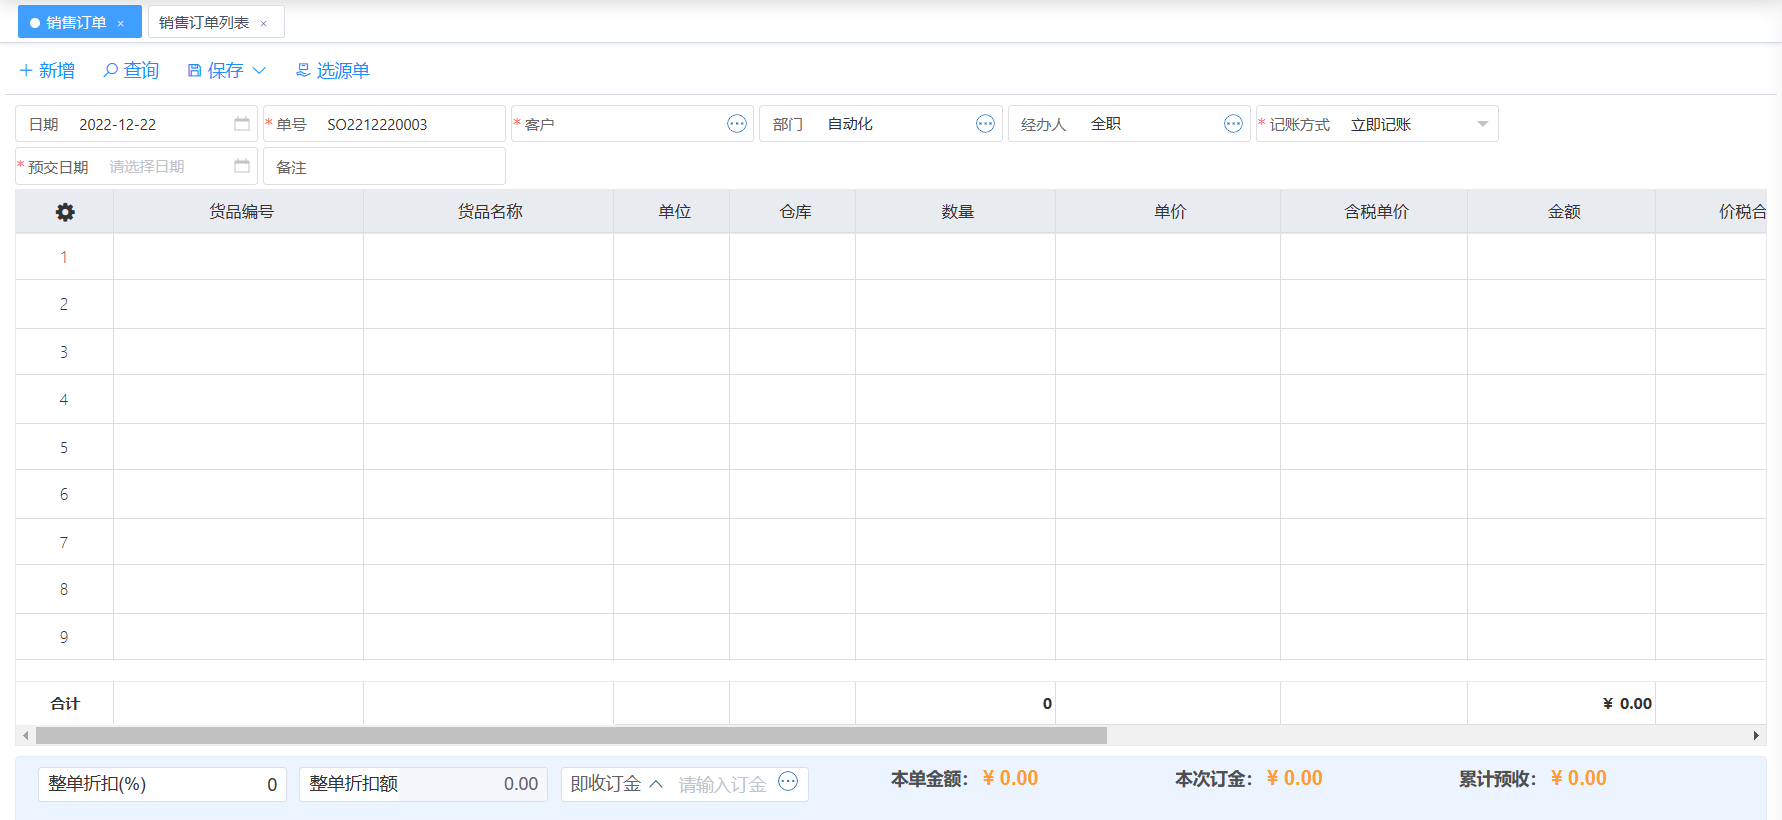Click the 整单折扣(%) input field
This screenshot has width=1782, height=820.
[x=210, y=784]
